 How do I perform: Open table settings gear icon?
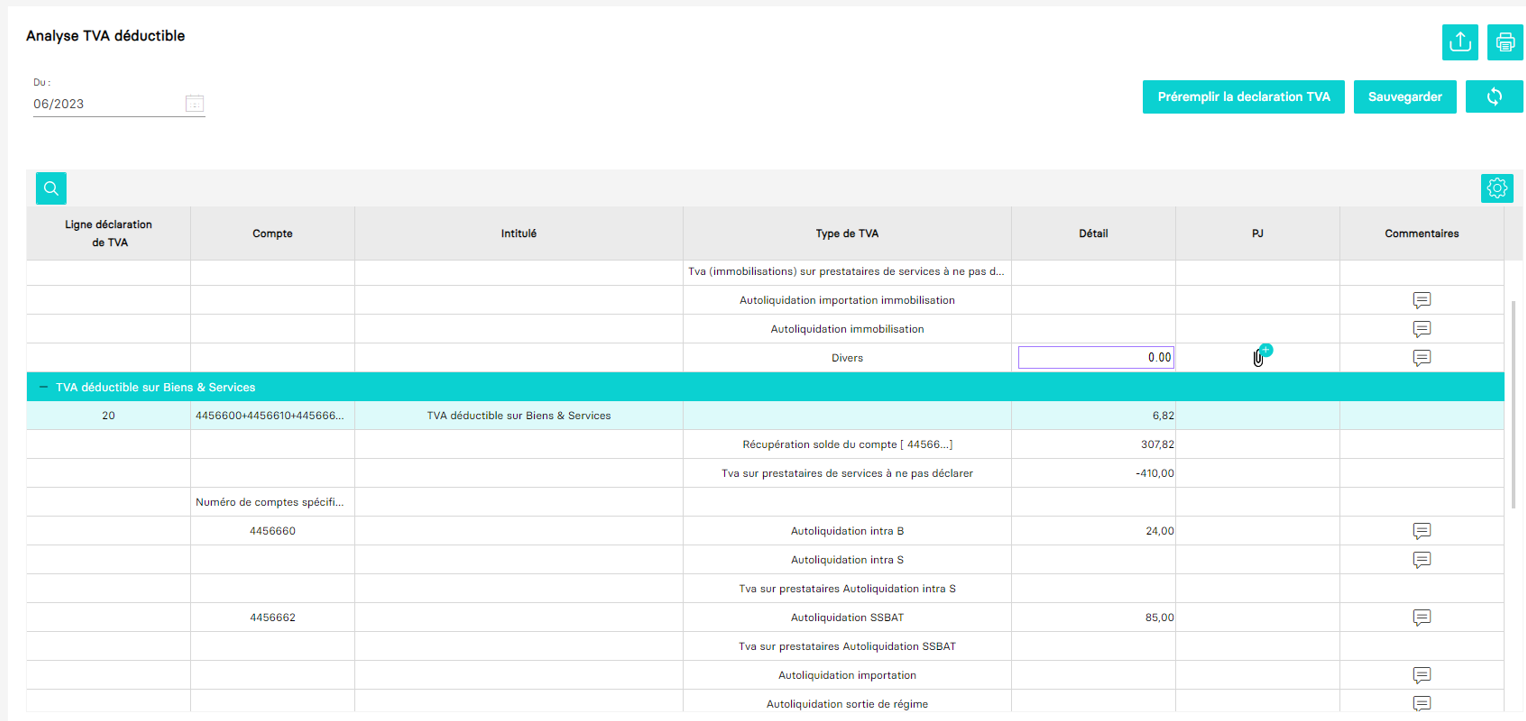pyautogui.click(x=1497, y=188)
